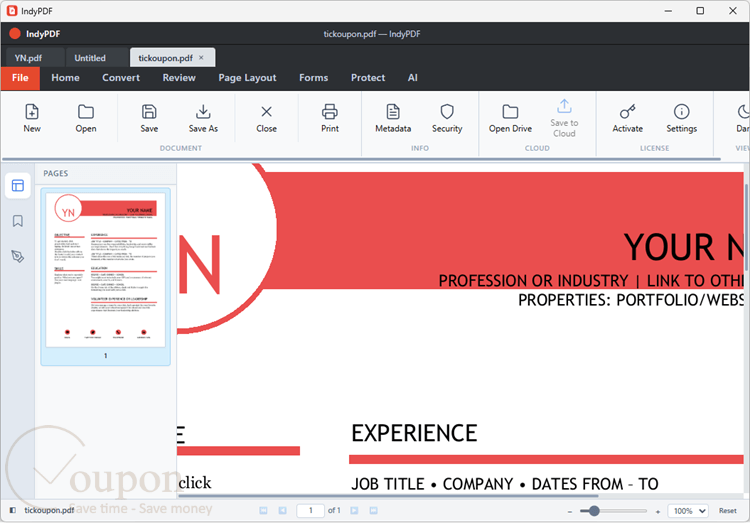The height and width of the screenshot is (523, 750).
Task: Open the Forms ribbon tab
Action: click(314, 78)
